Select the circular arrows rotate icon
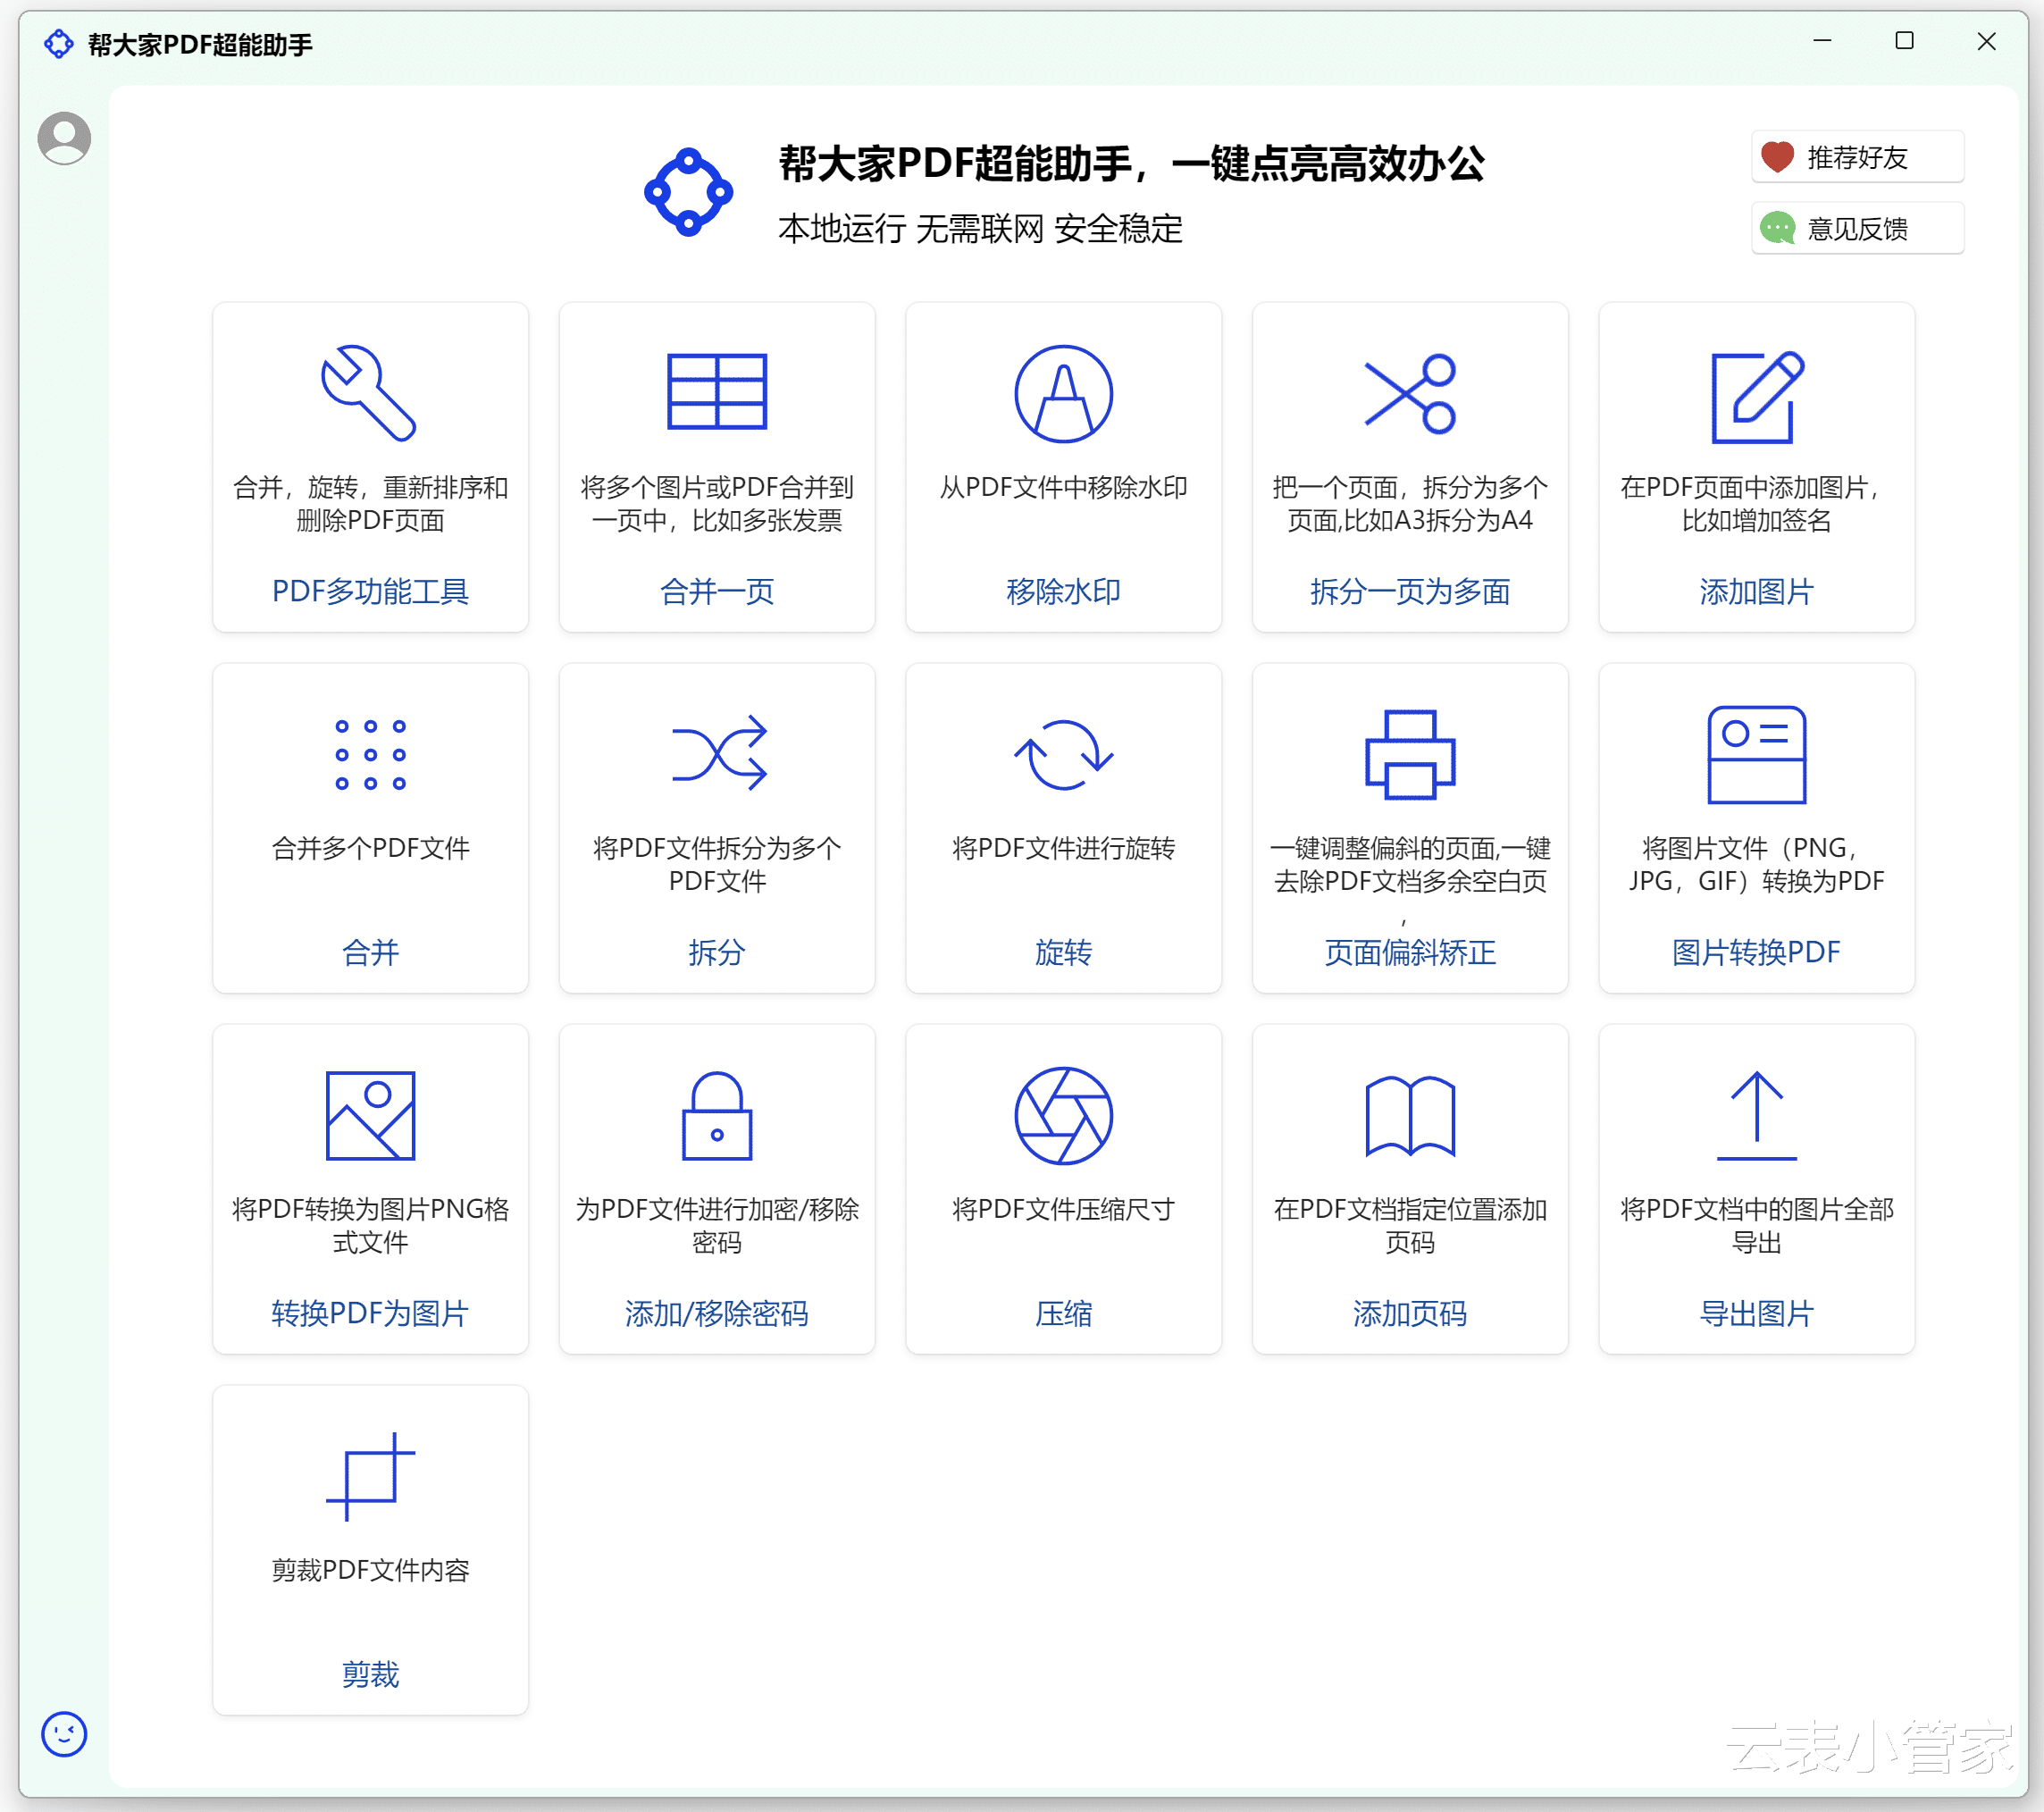Screen dimensions: 2044x1812 (1062, 755)
